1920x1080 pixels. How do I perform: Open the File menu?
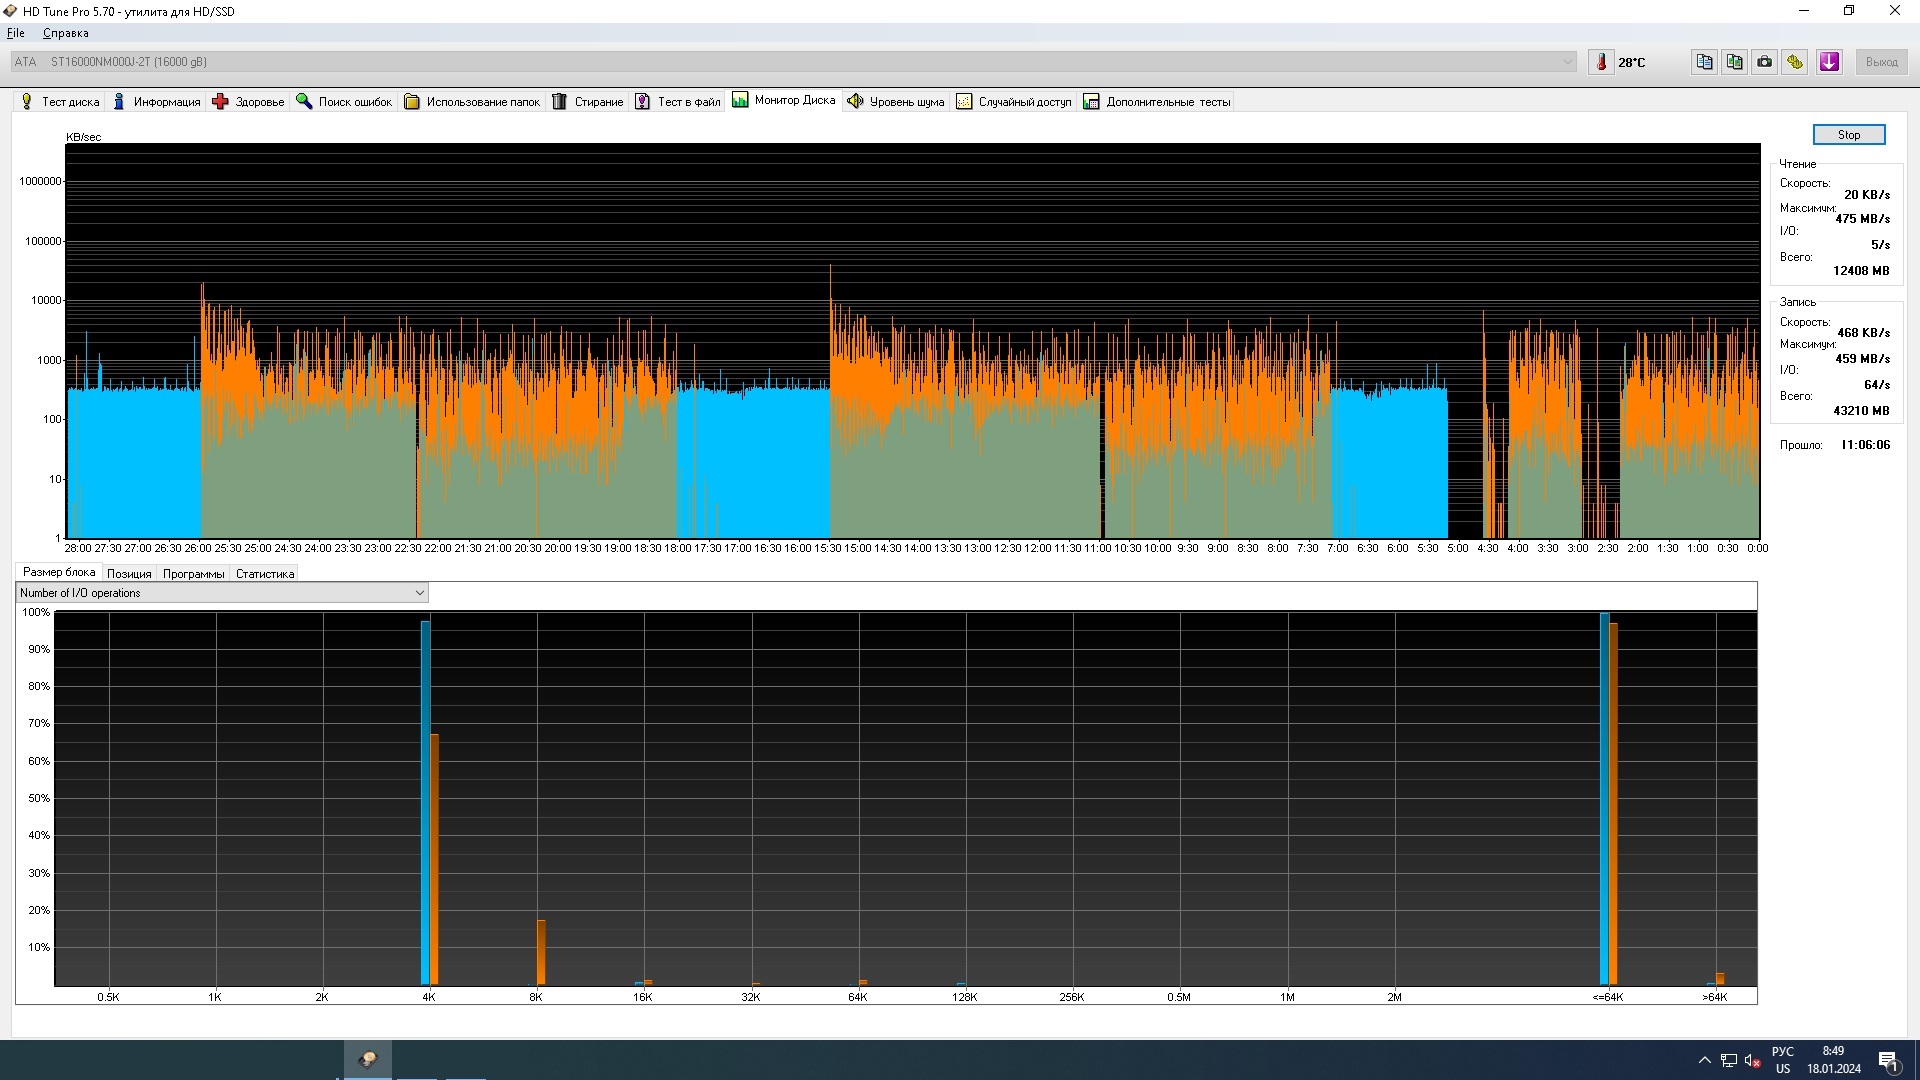click(16, 33)
